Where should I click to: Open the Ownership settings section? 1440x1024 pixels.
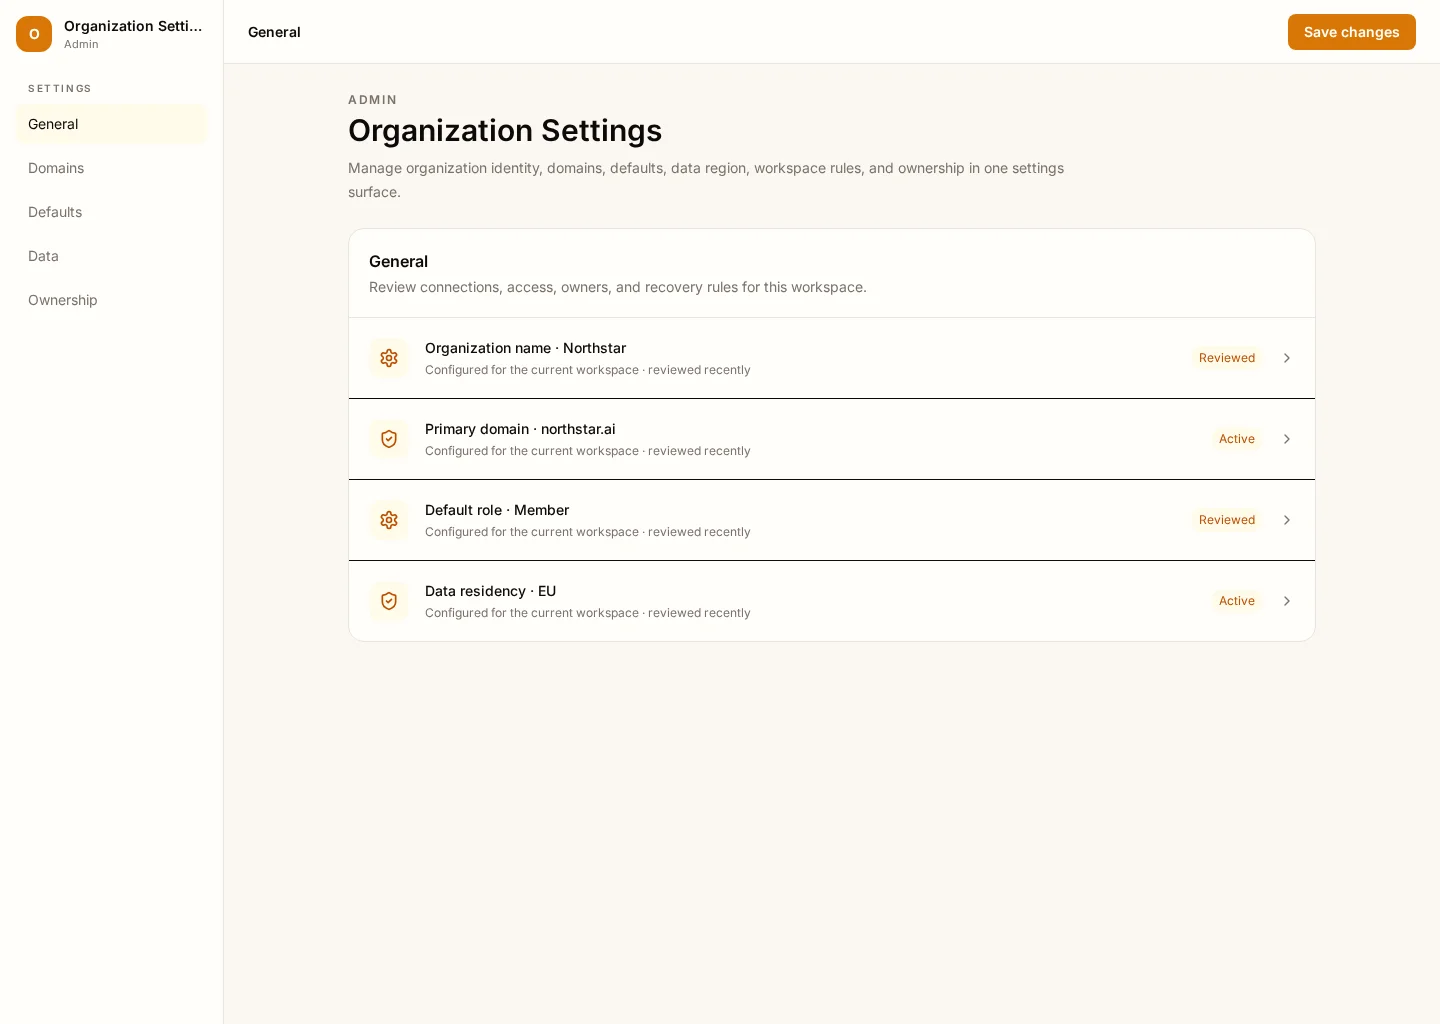(x=111, y=300)
